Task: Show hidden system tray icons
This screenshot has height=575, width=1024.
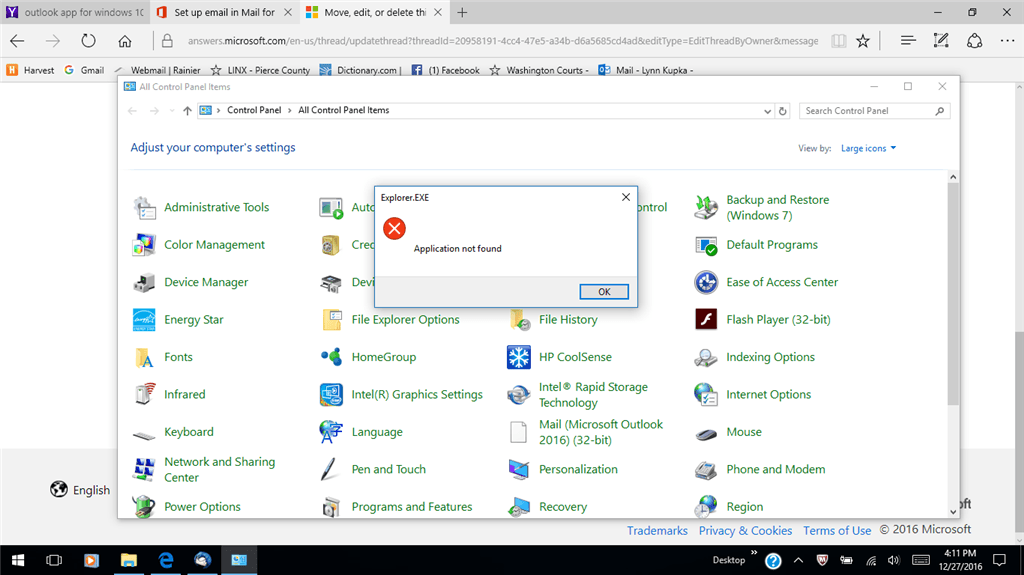Action: click(798, 560)
